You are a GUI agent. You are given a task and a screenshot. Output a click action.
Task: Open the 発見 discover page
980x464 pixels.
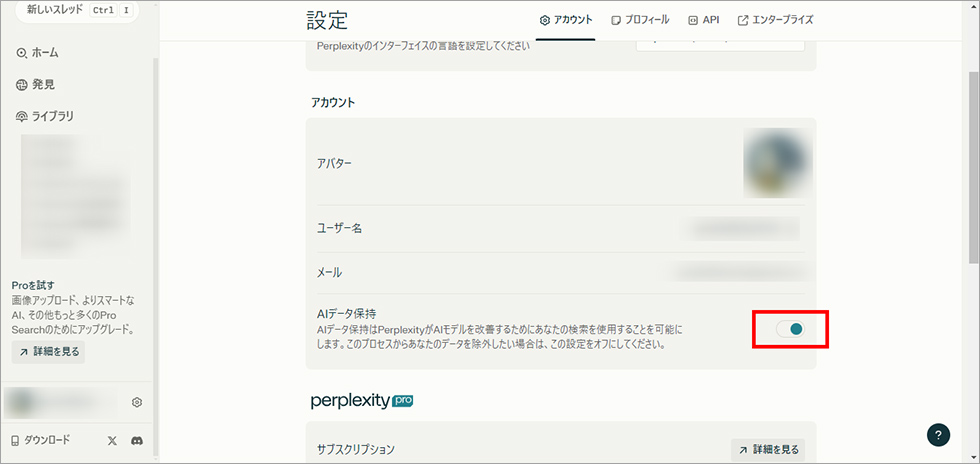tap(36, 84)
